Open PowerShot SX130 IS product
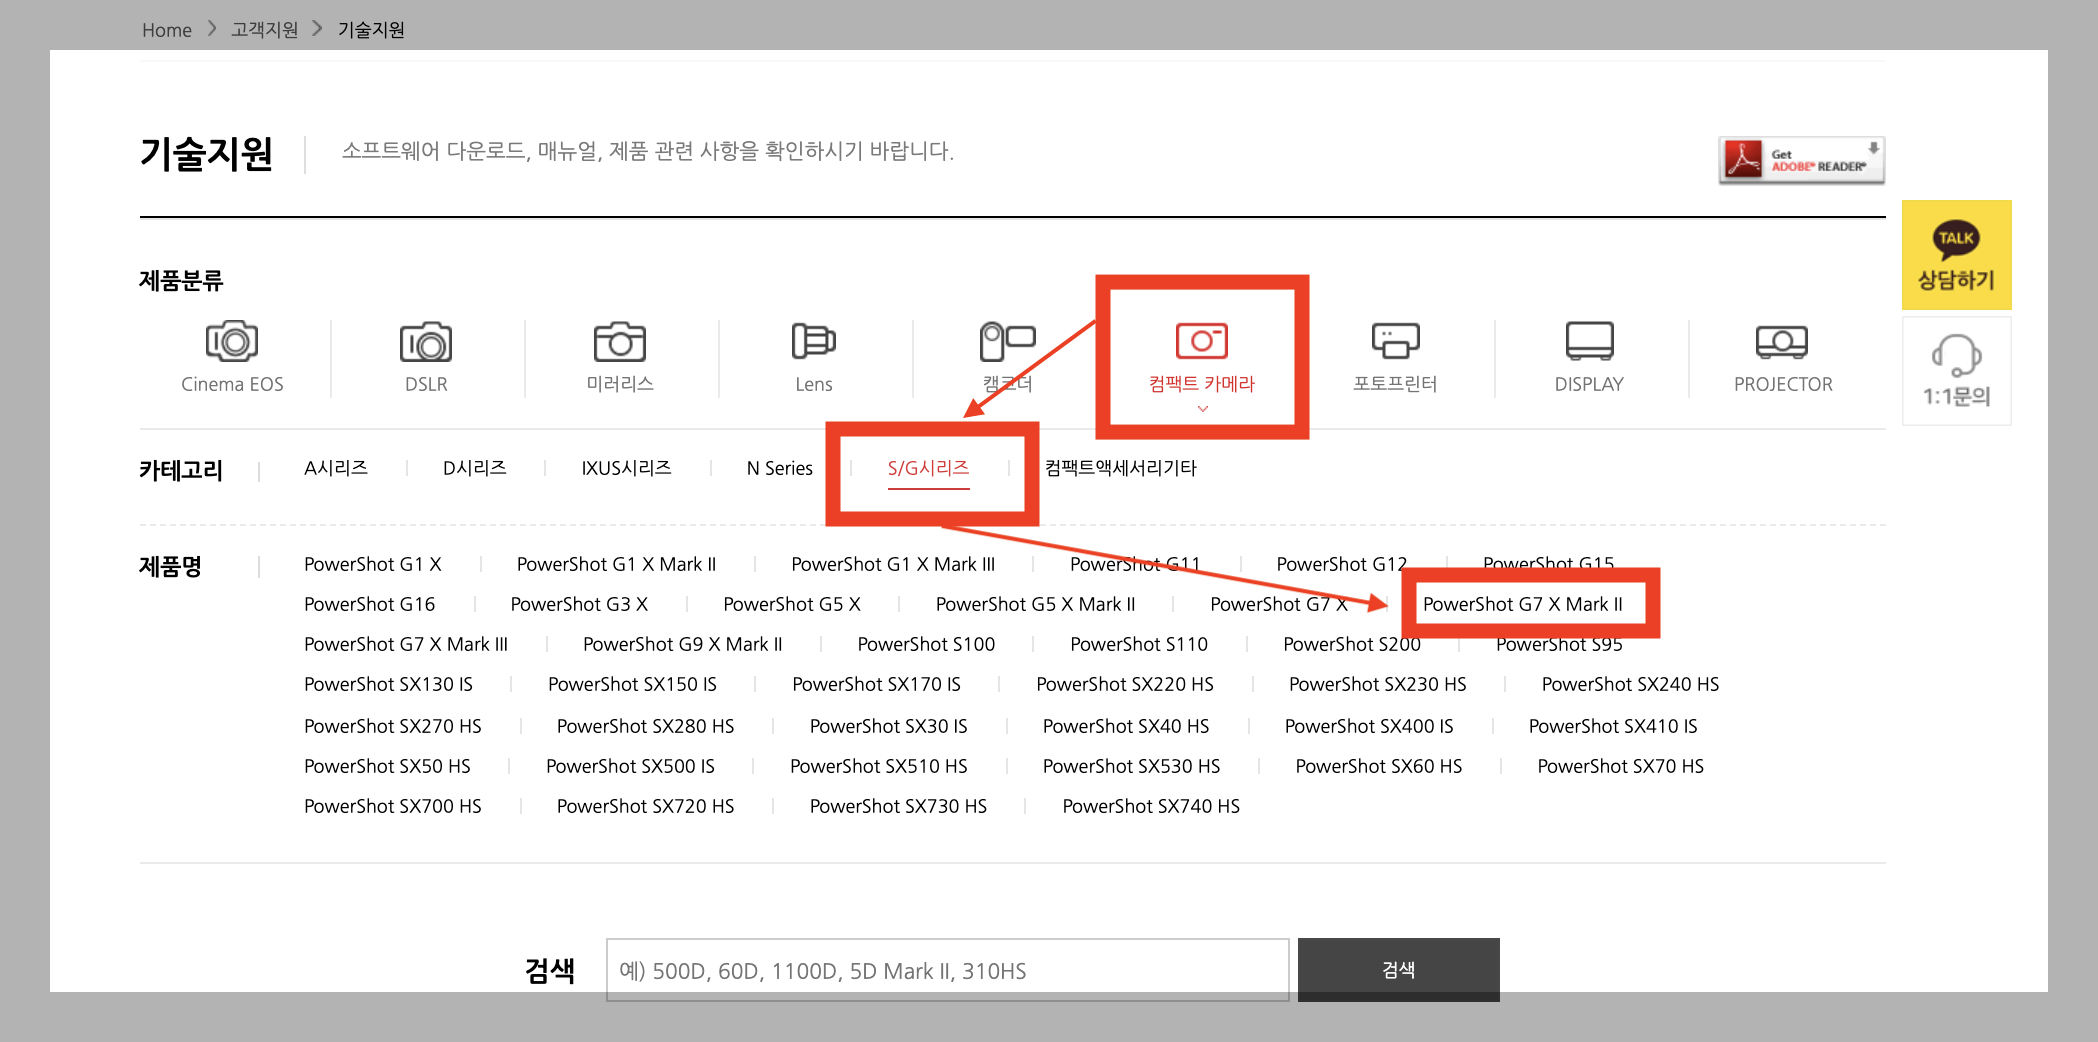 (x=389, y=684)
